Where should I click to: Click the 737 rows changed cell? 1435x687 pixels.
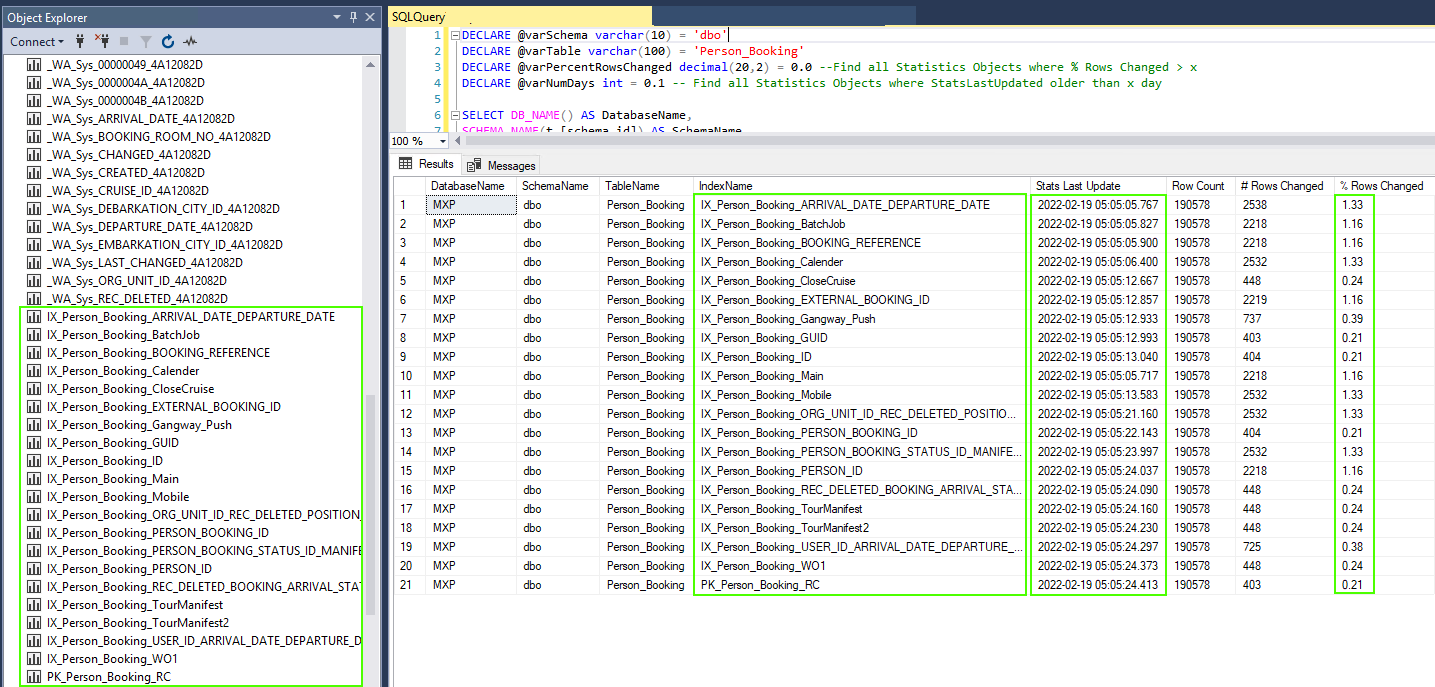(x=1283, y=319)
